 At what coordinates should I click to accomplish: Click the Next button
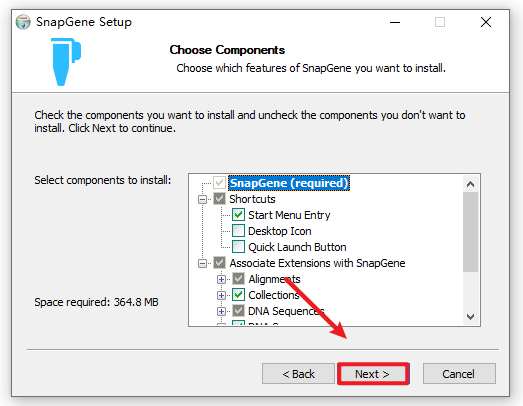pyautogui.click(x=373, y=374)
